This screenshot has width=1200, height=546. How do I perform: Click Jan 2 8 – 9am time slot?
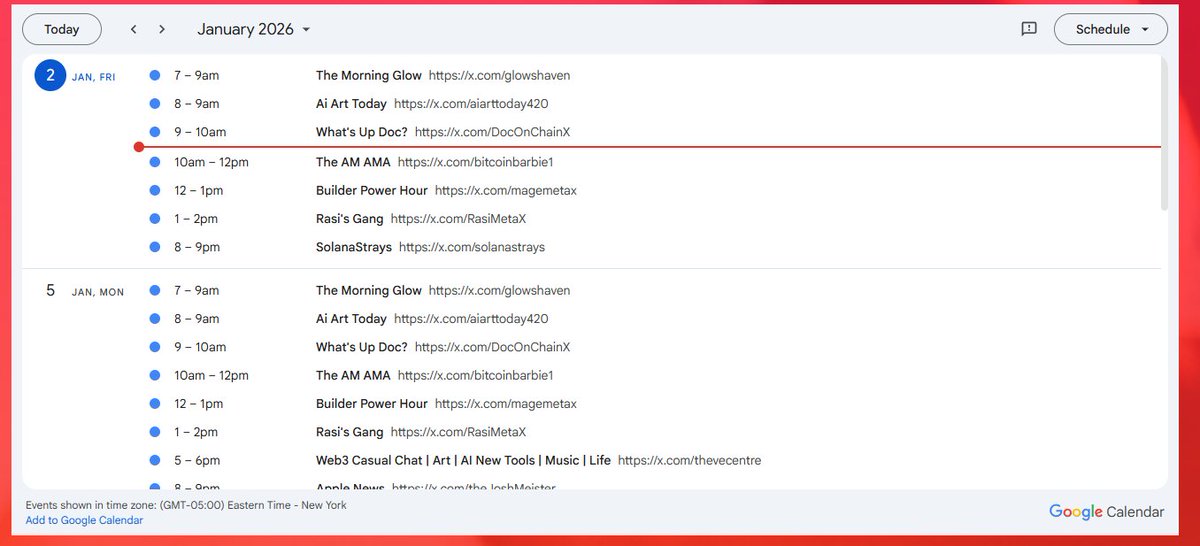pos(197,103)
